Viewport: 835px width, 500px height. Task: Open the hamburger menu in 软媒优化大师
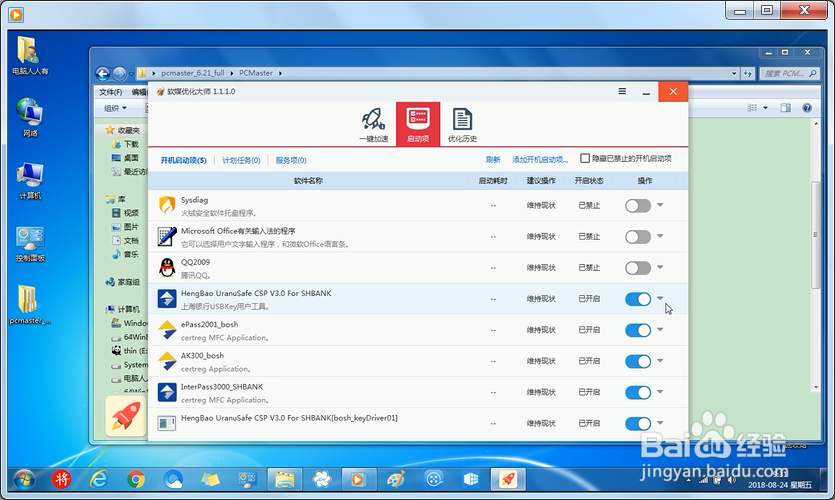pyautogui.click(x=622, y=92)
